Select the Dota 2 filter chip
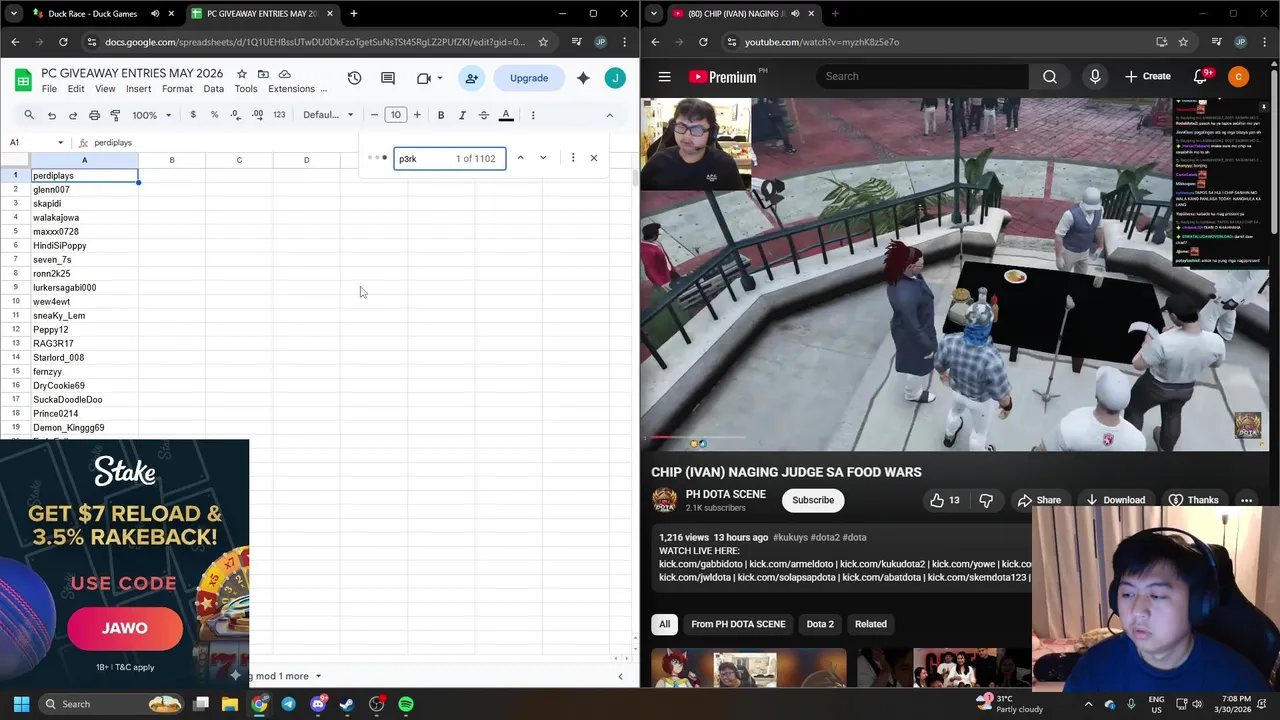 820,624
